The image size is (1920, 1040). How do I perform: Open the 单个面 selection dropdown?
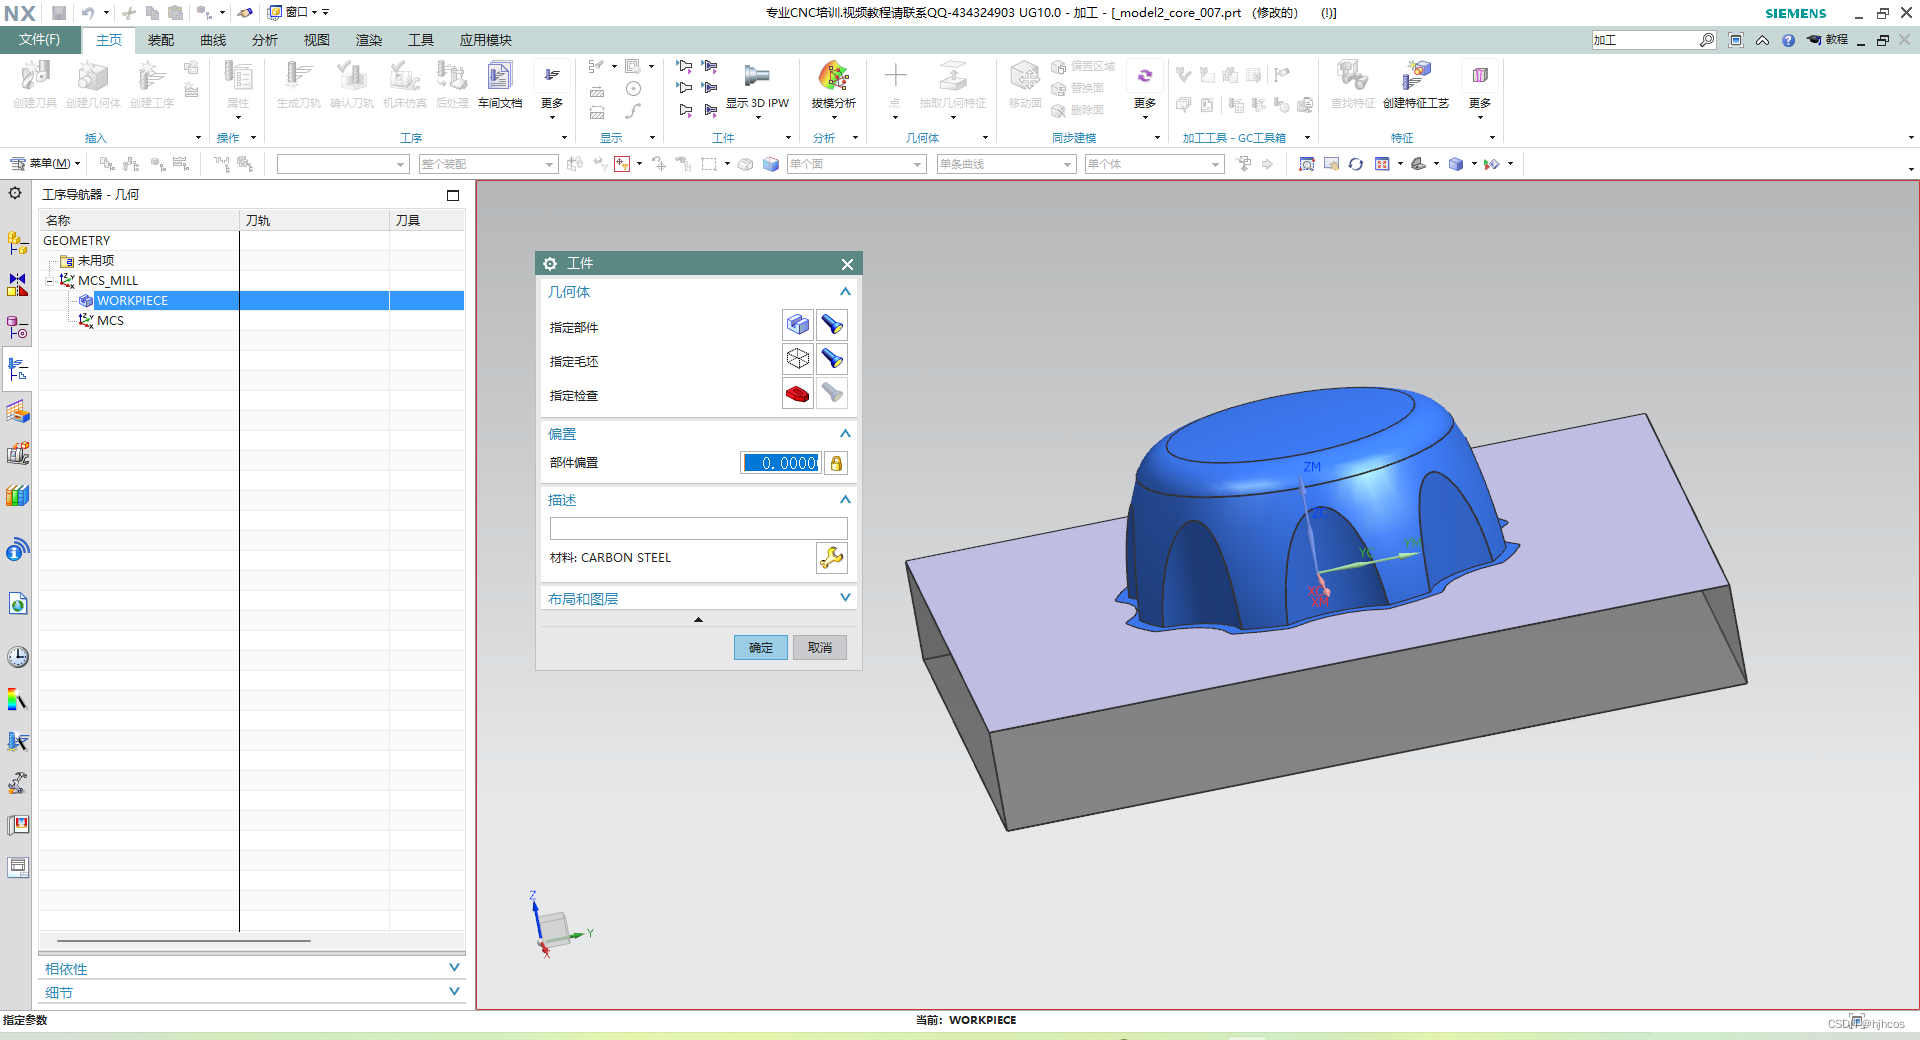pos(857,164)
